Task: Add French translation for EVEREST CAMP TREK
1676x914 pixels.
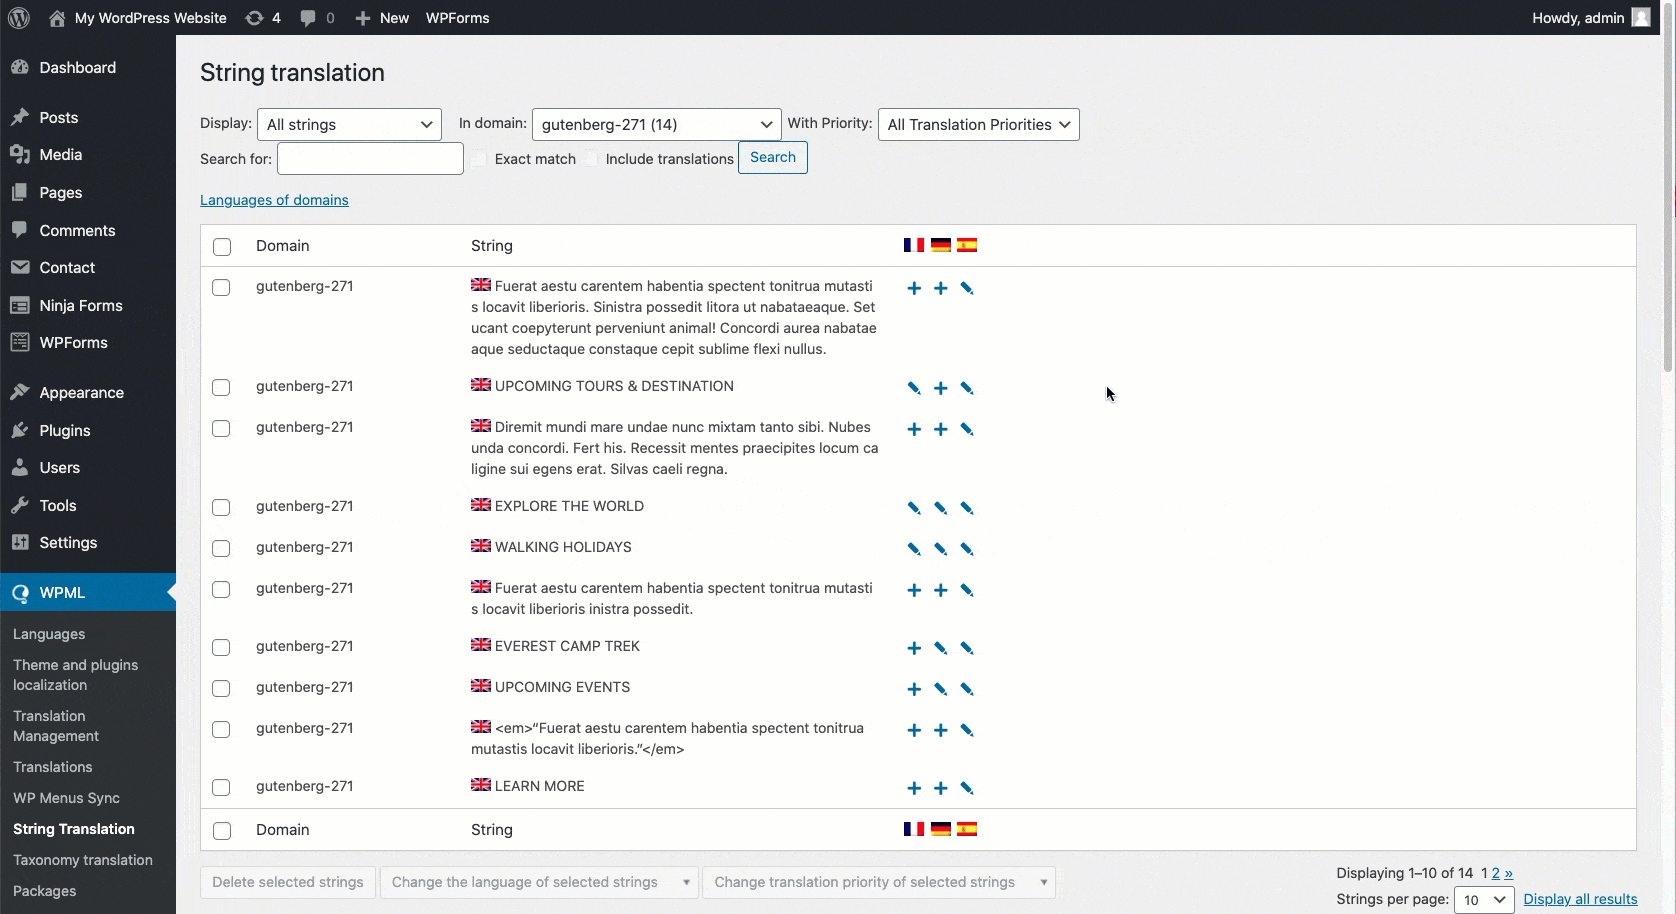Action: pyautogui.click(x=914, y=648)
